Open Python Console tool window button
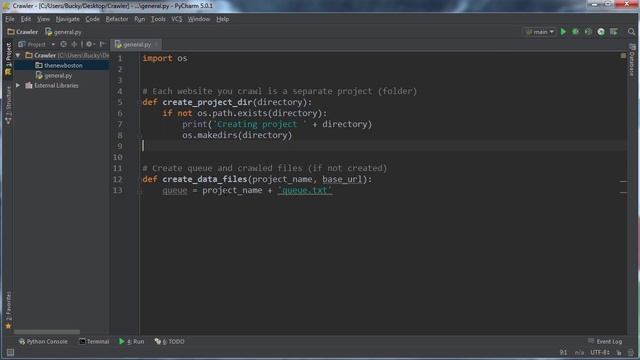Image resolution: width=640 pixels, height=360 pixels. click(x=43, y=341)
